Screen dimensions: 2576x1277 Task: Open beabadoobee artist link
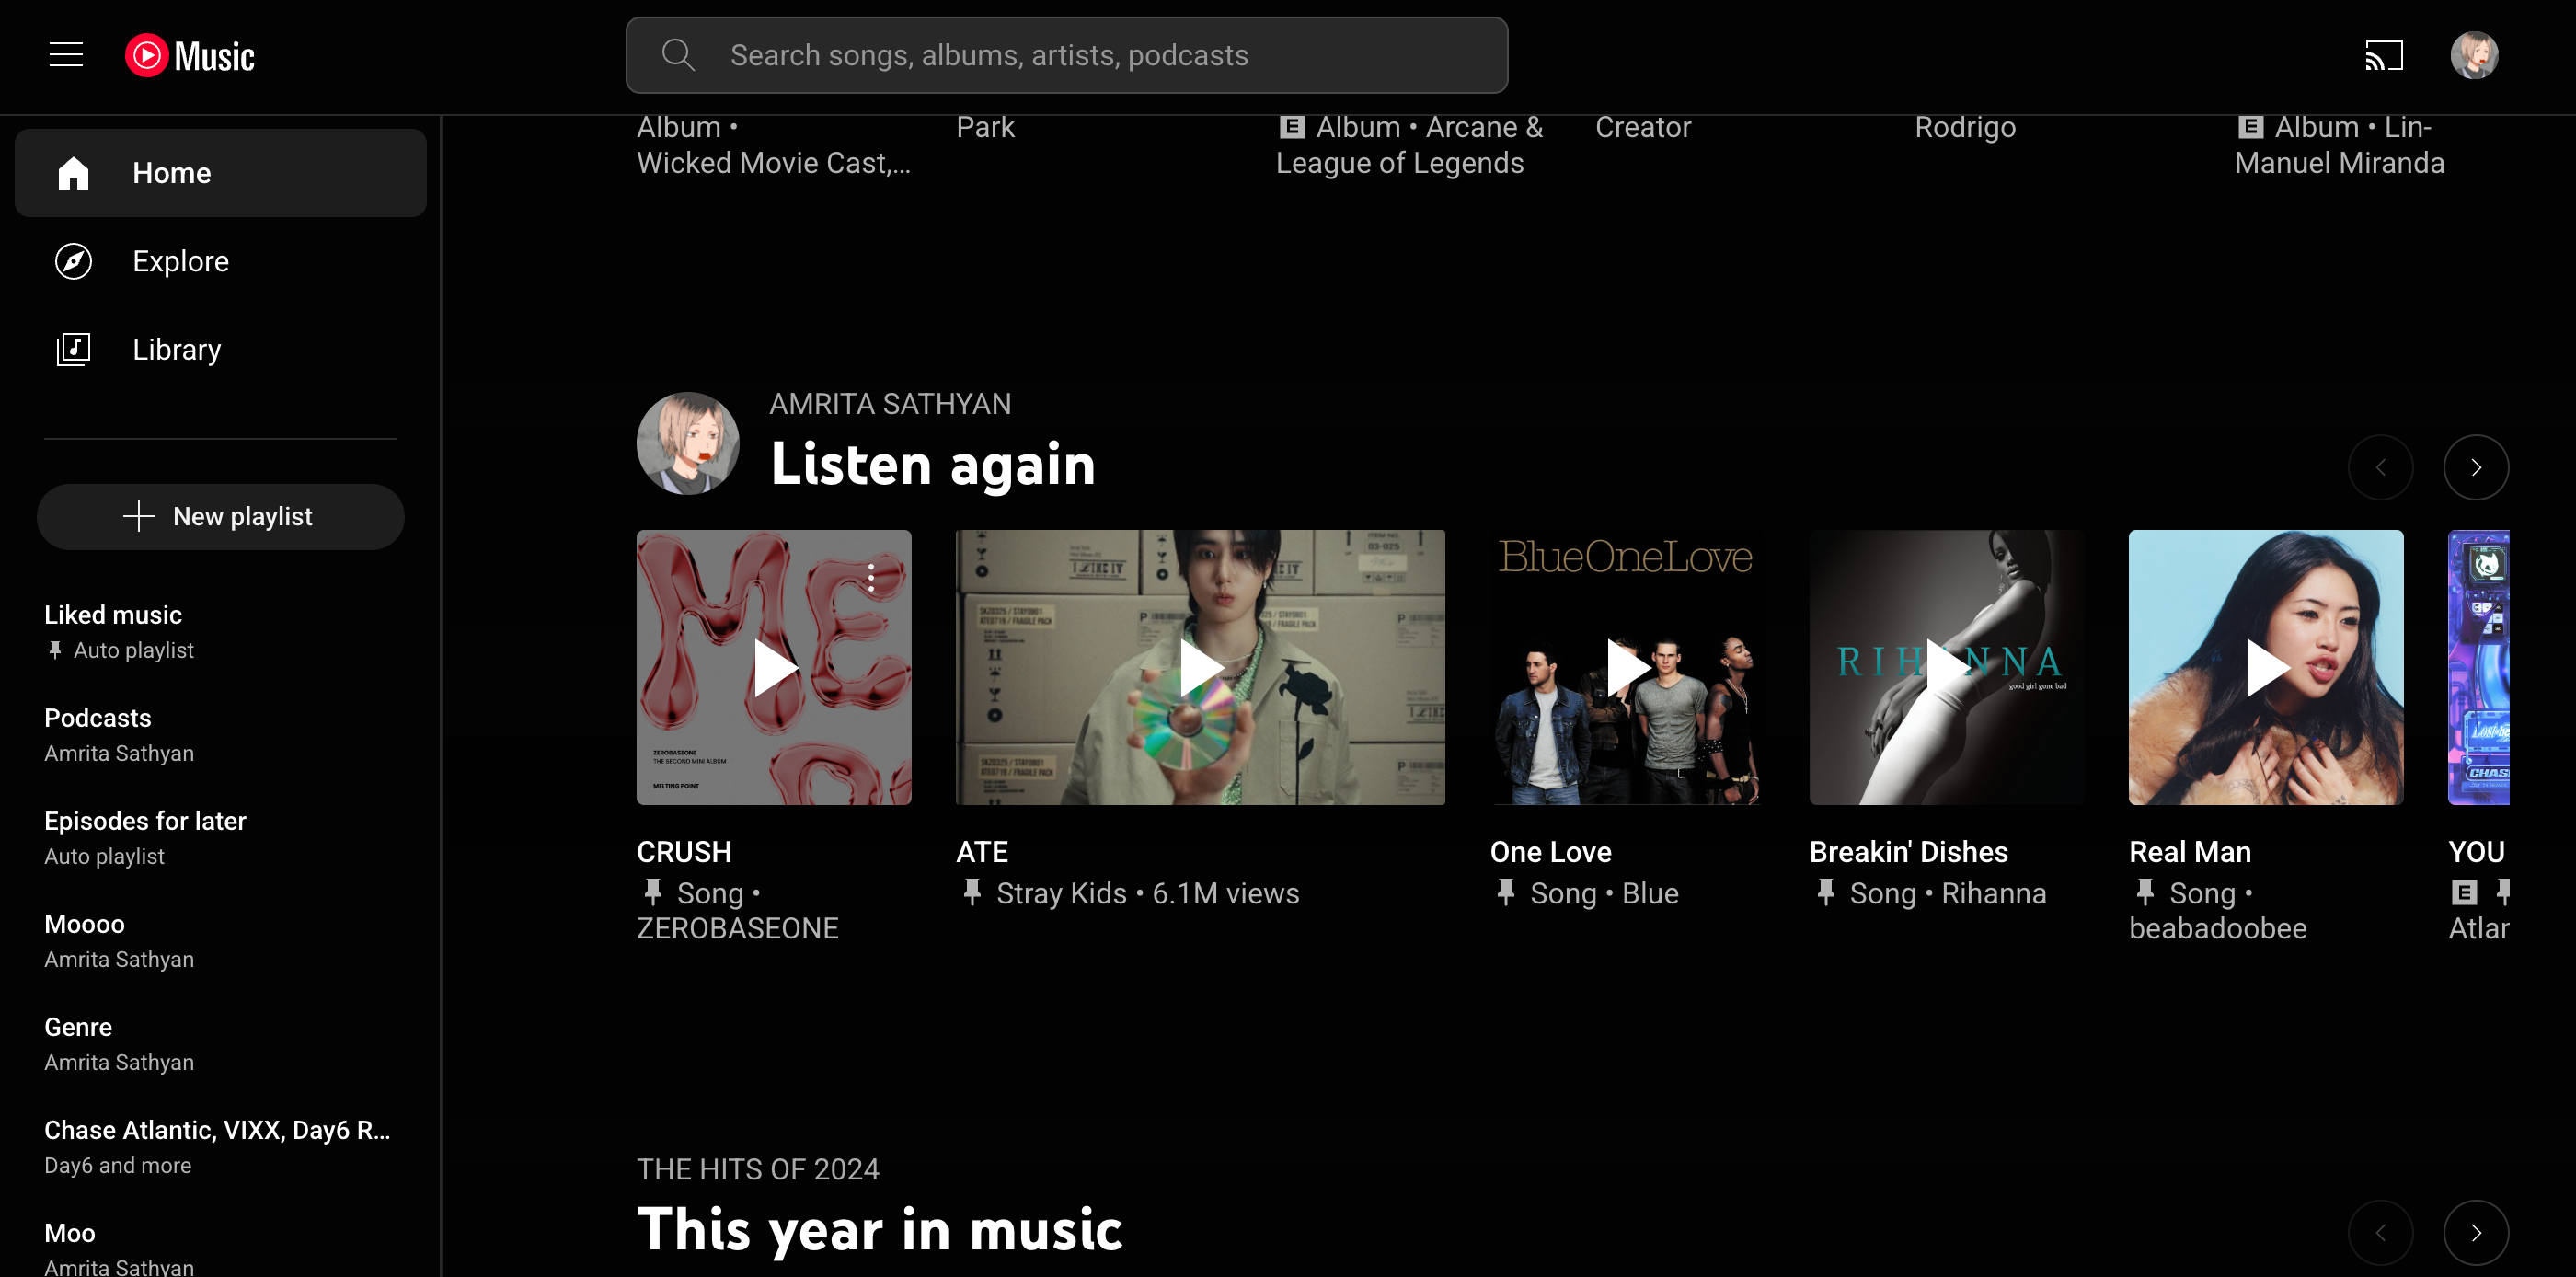(2217, 929)
